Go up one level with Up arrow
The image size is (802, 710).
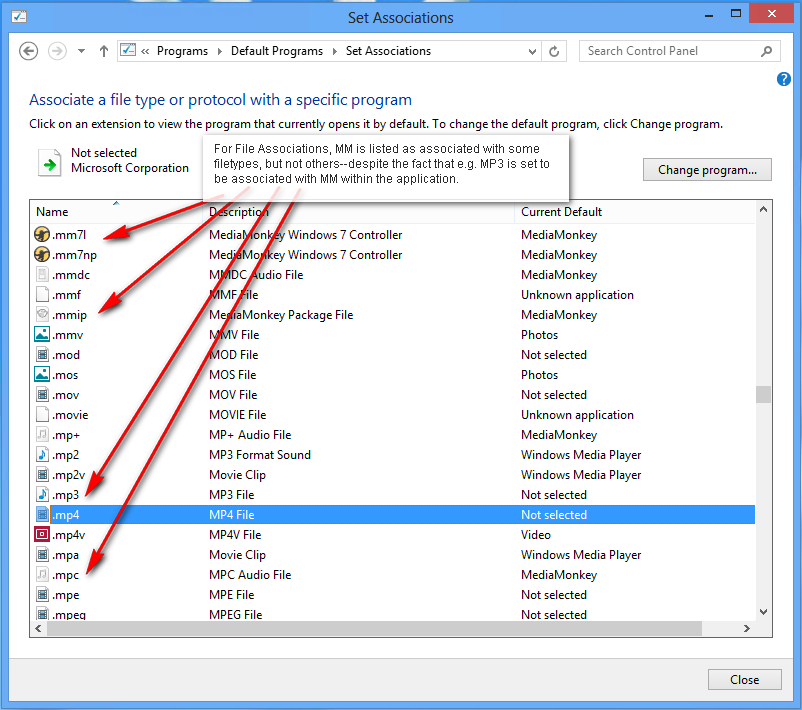[104, 51]
